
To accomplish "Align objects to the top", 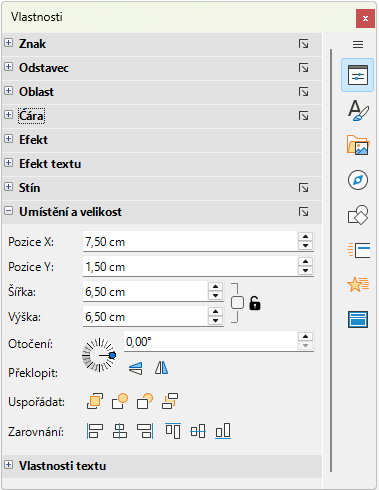I will pos(173,431).
